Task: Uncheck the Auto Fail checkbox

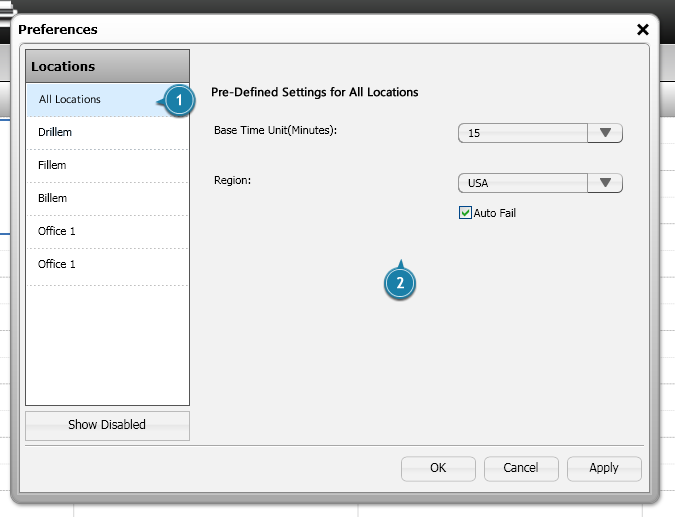Action: coord(465,213)
